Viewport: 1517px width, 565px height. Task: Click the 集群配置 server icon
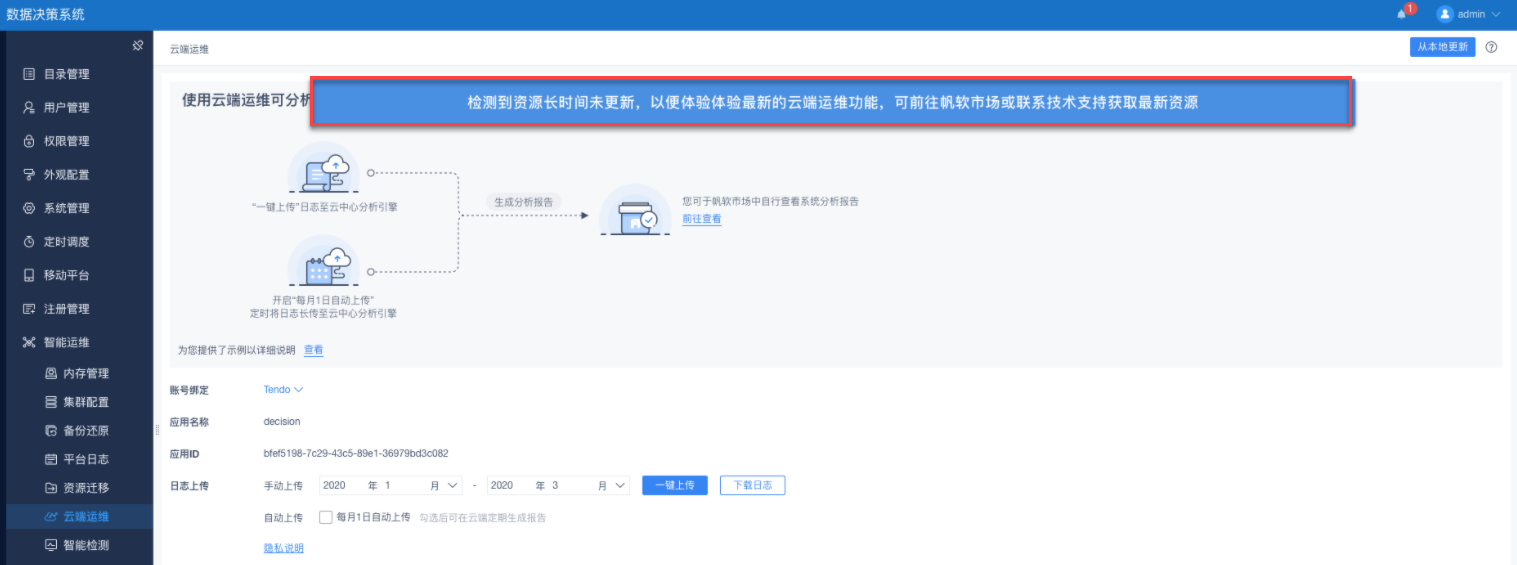[52, 402]
